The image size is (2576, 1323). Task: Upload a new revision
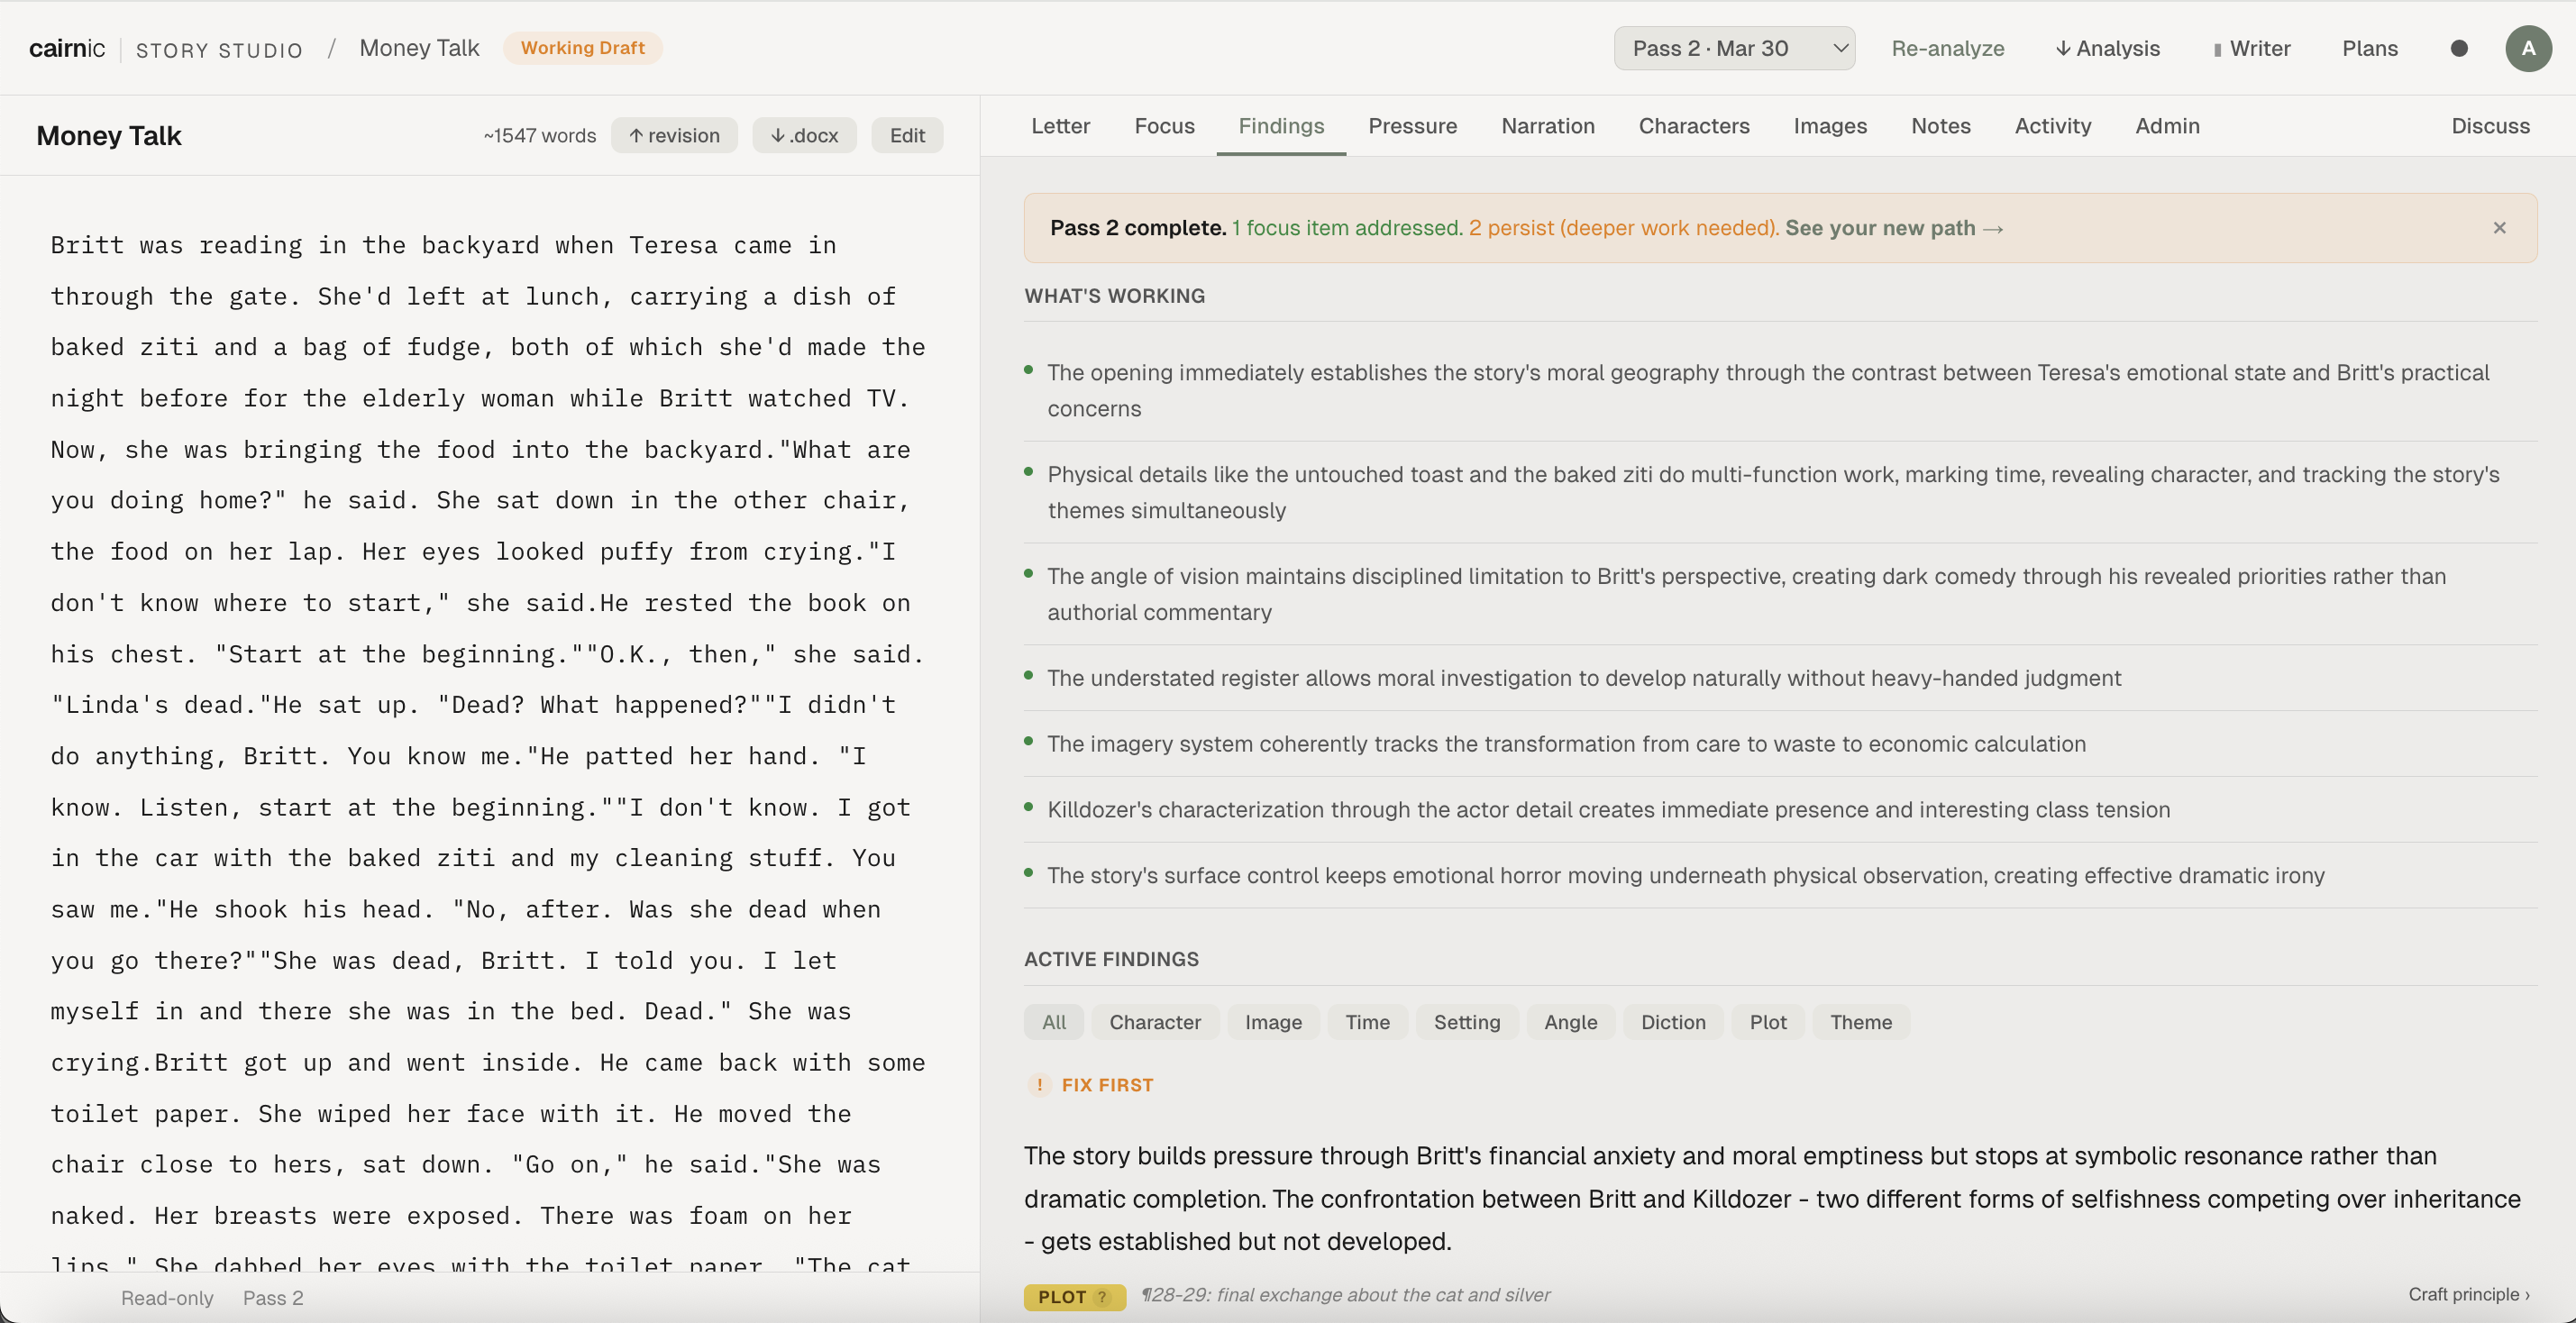tap(674, 135)
